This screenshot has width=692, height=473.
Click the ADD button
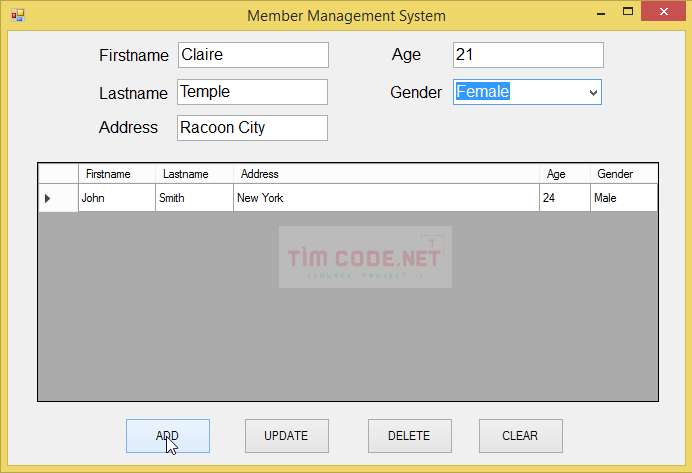coord(168,436)
